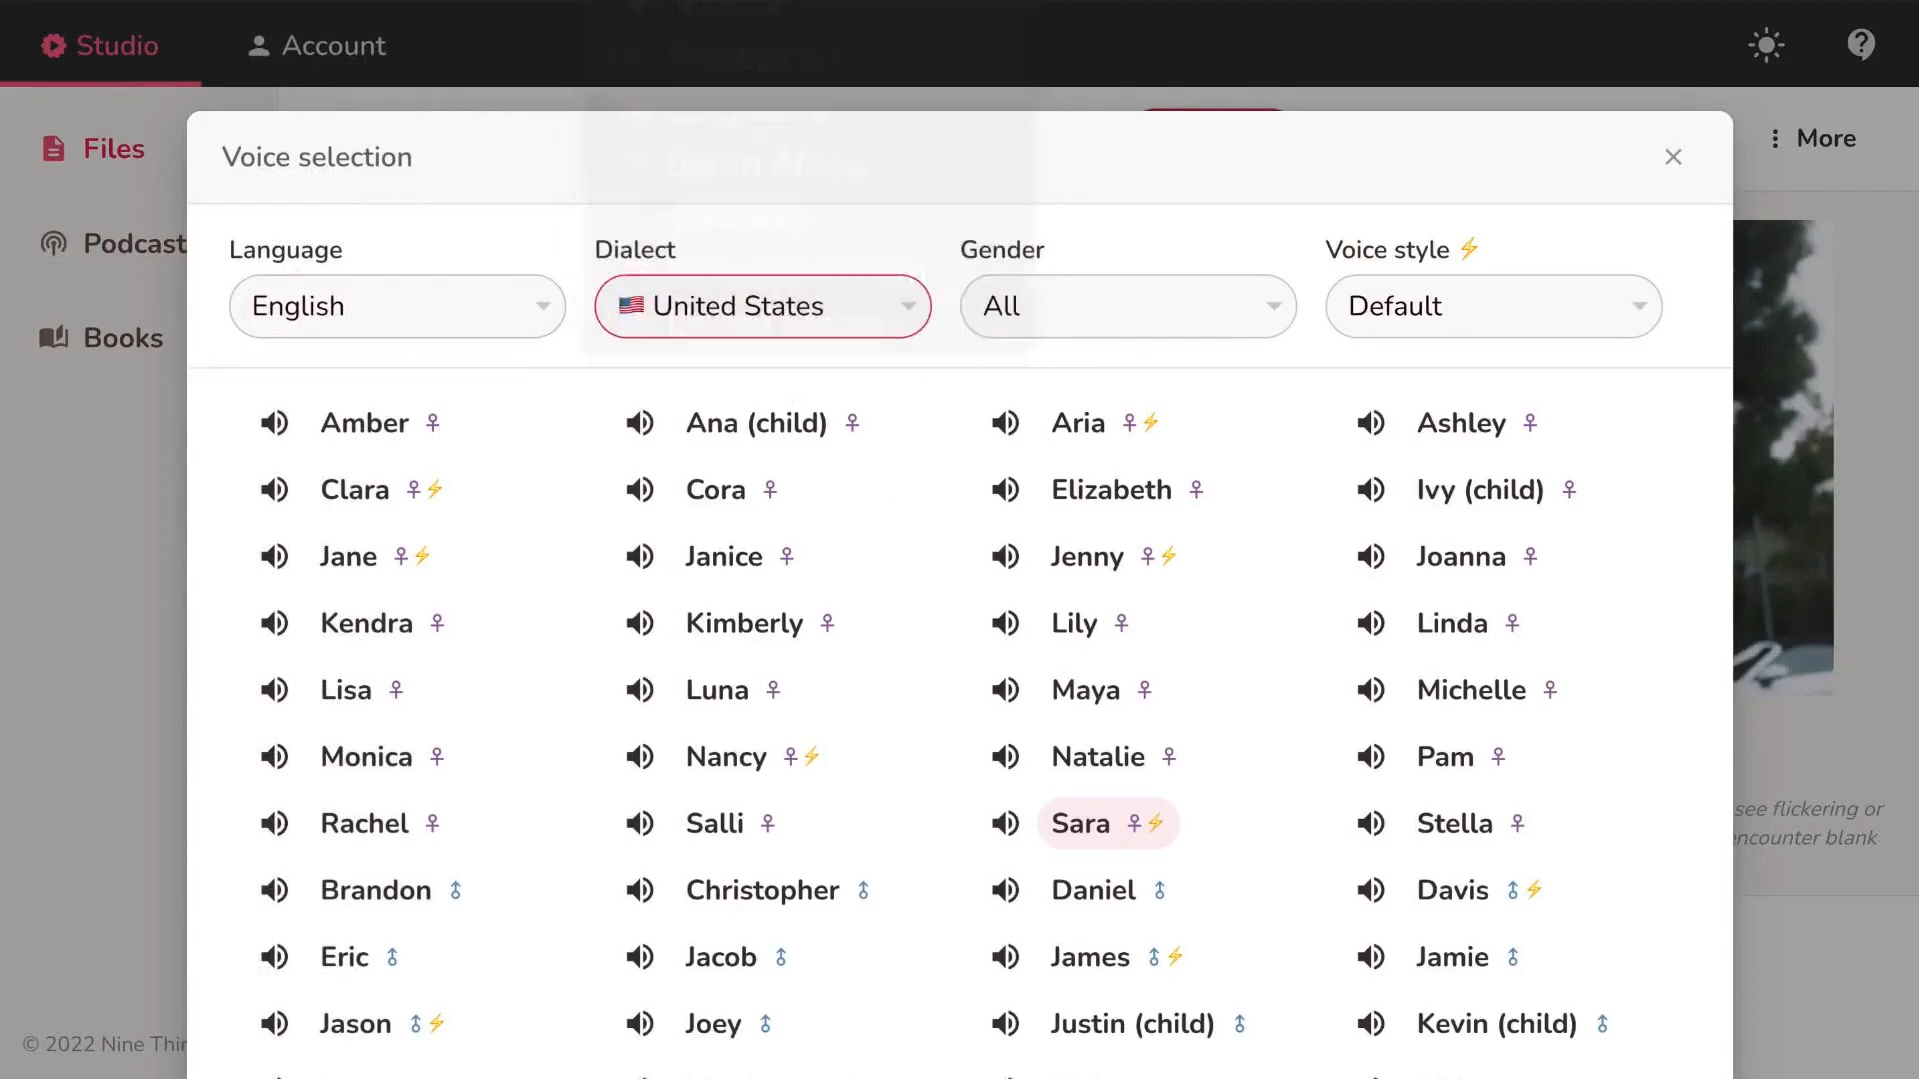Play the Ivy (child) voice preview speaker
1919x1079 pixels.
pyautogui.click(x=1371, y=490)
